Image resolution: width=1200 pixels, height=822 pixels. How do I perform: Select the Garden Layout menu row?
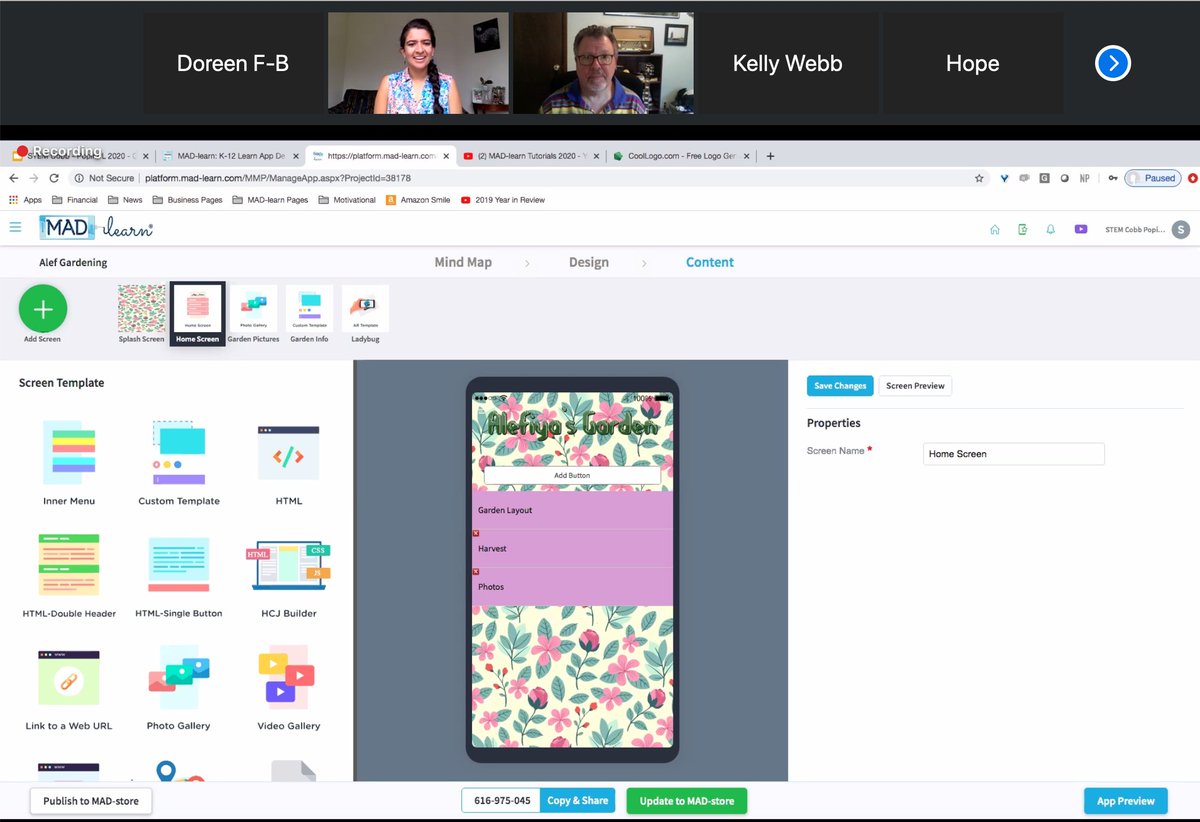[x=572, y=510]
